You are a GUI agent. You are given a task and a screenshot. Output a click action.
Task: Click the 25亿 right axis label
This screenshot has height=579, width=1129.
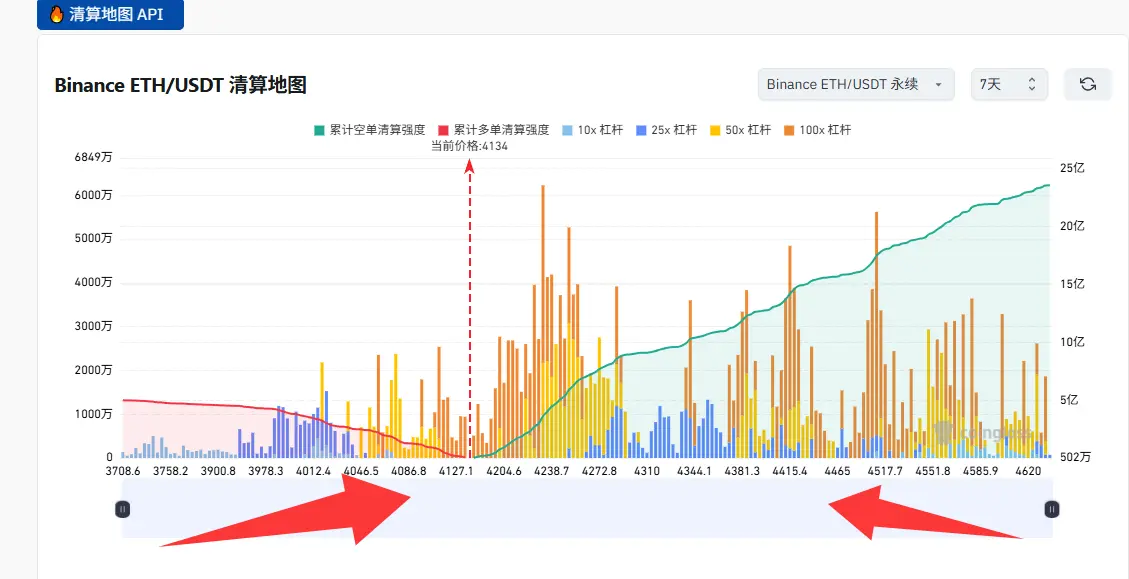click(x=1072, y=168)
